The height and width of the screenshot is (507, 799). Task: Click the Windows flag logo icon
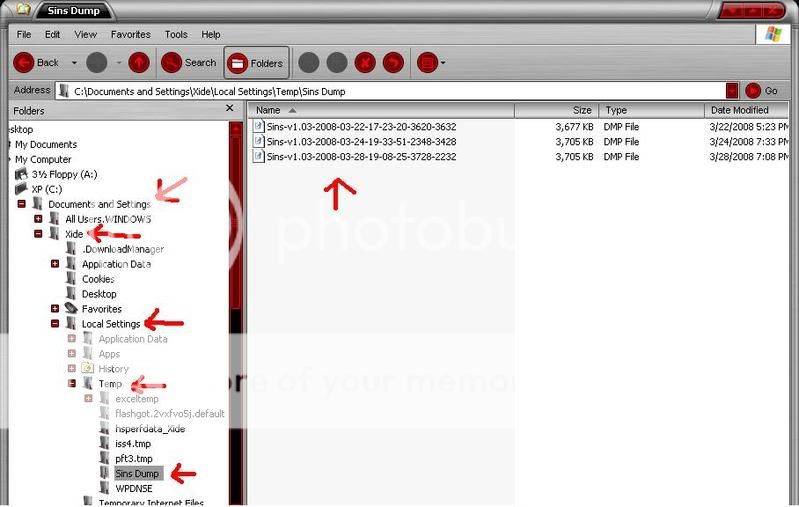773,34
